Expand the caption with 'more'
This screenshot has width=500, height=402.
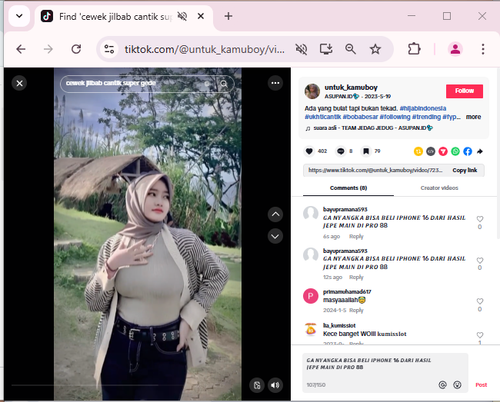[x=473, y=117]
